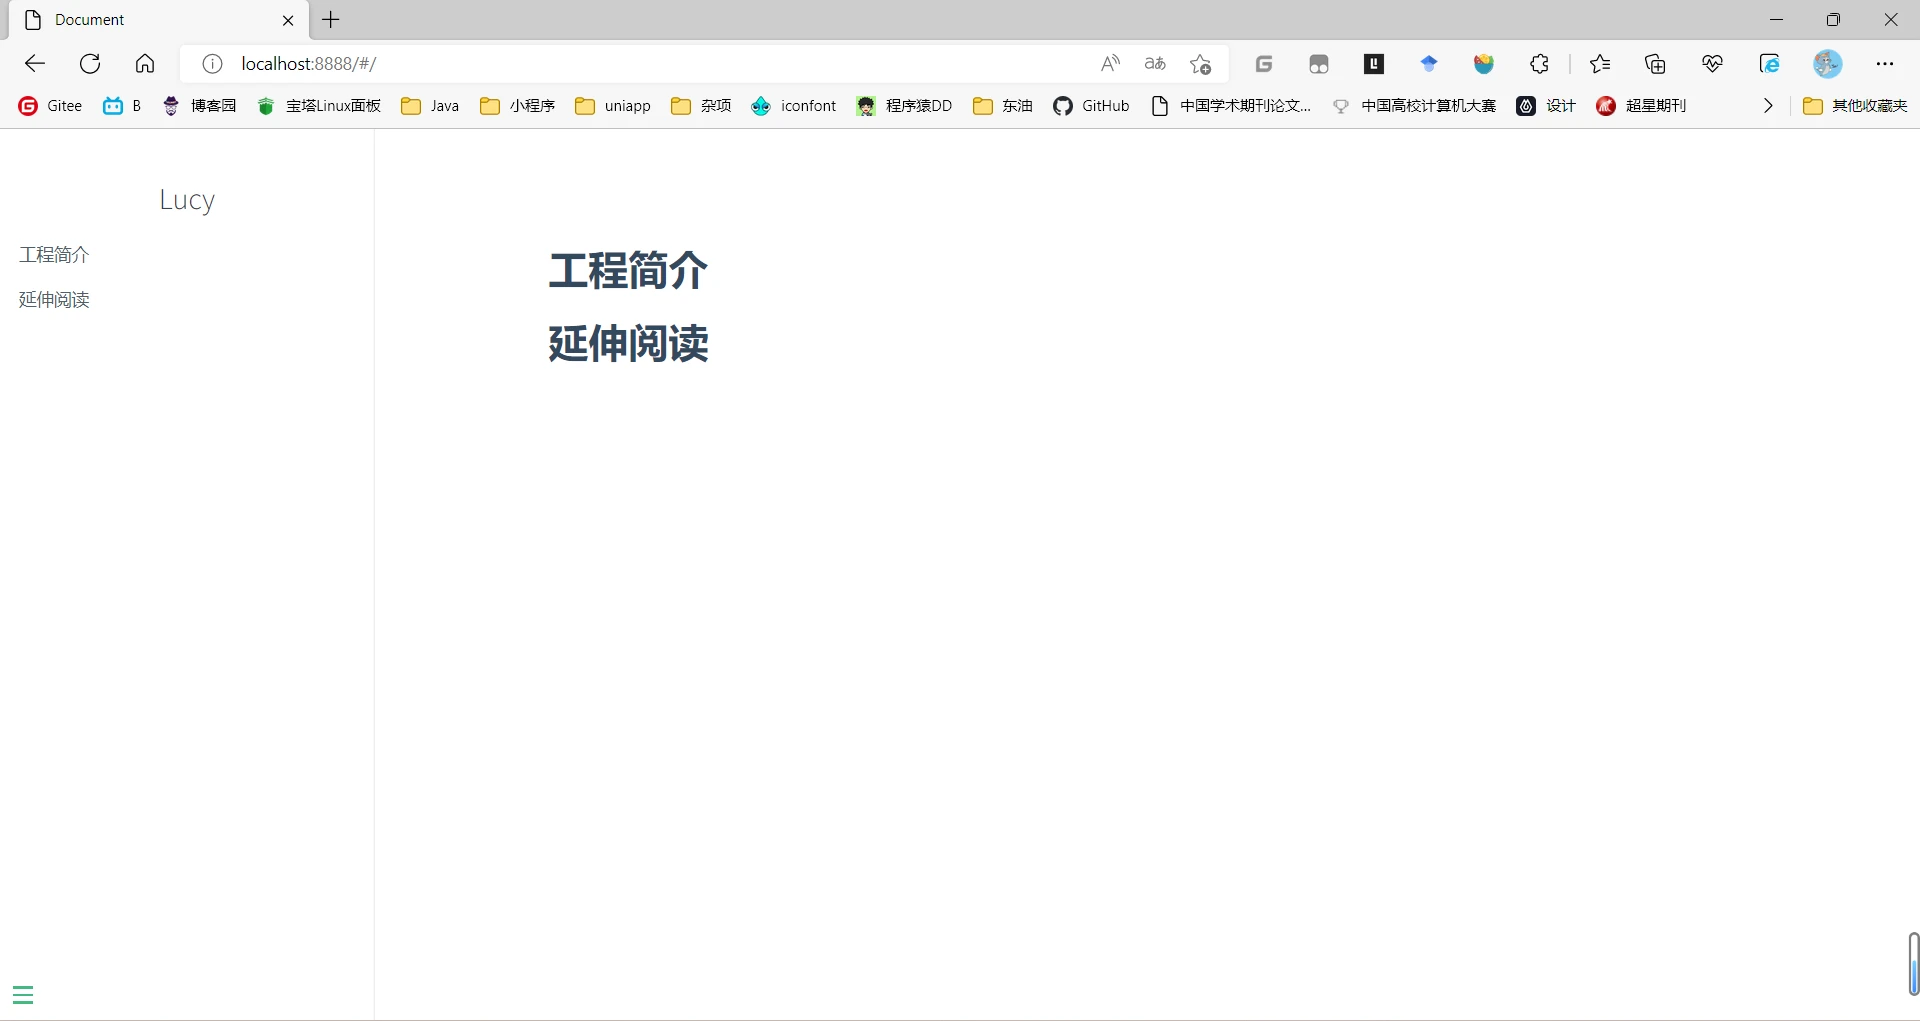This screenshot has height=1021, width=1920.
Task: Open Browser essentials heart icon
Action: pyautogui.click(x=1712, y=64)
